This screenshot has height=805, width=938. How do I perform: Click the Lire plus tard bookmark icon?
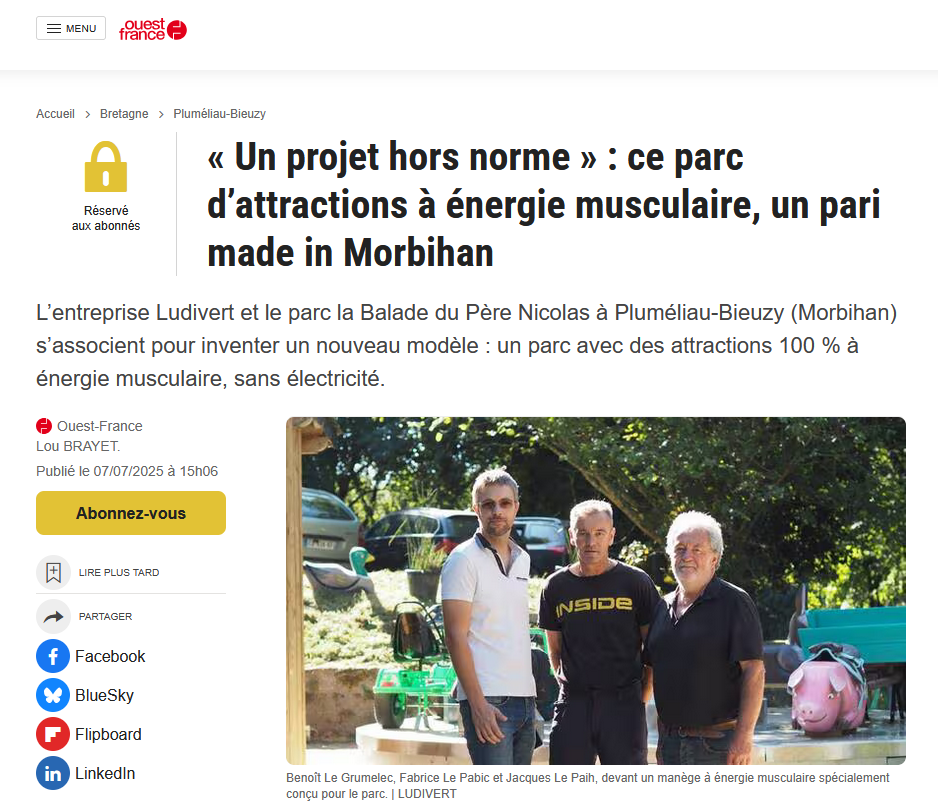pyautogui.click(x=53, y=572)
